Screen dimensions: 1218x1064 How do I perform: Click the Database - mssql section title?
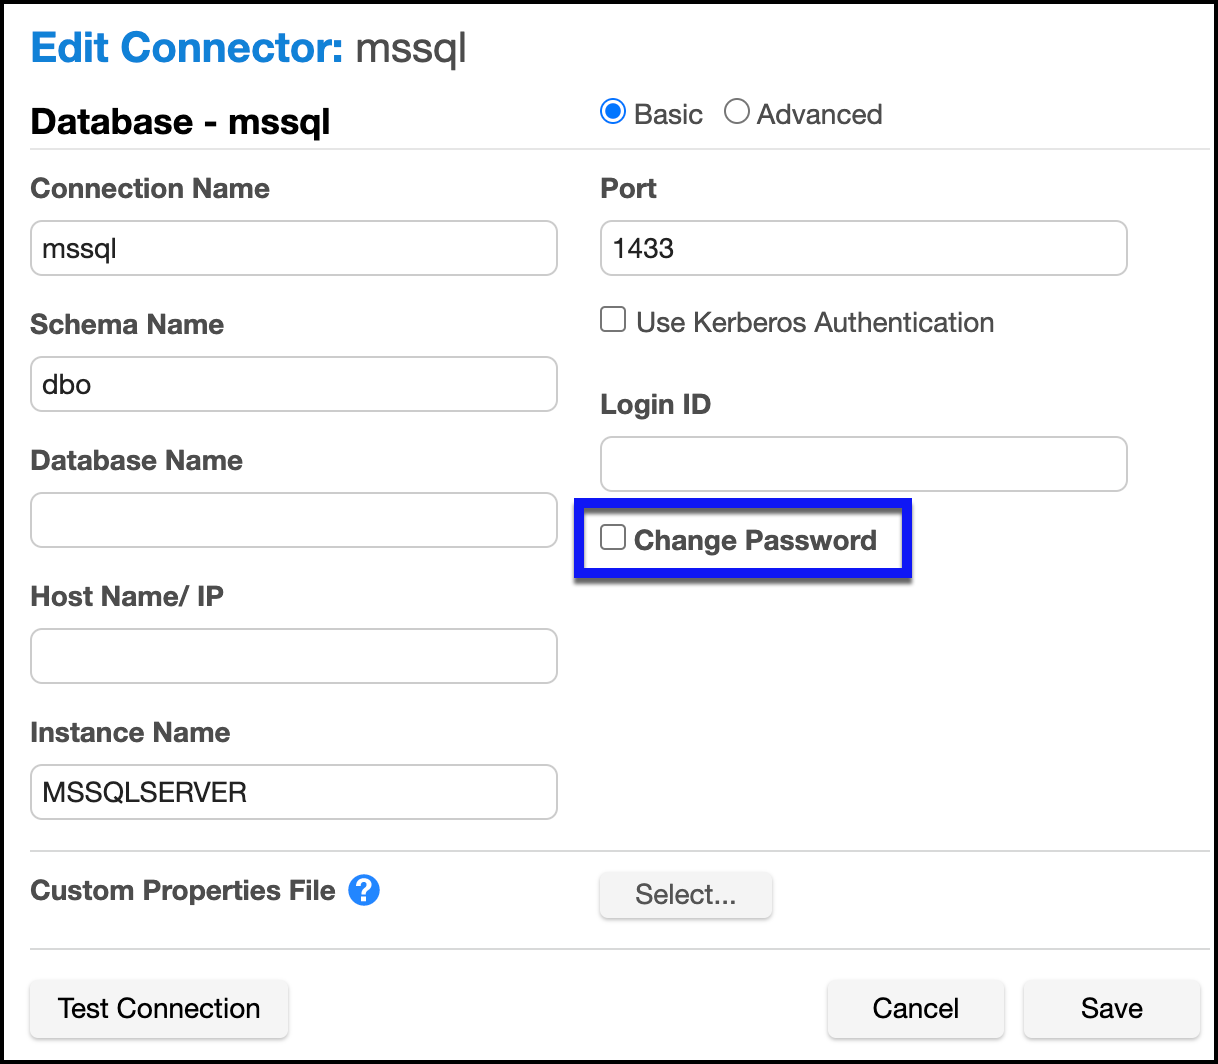180,122
